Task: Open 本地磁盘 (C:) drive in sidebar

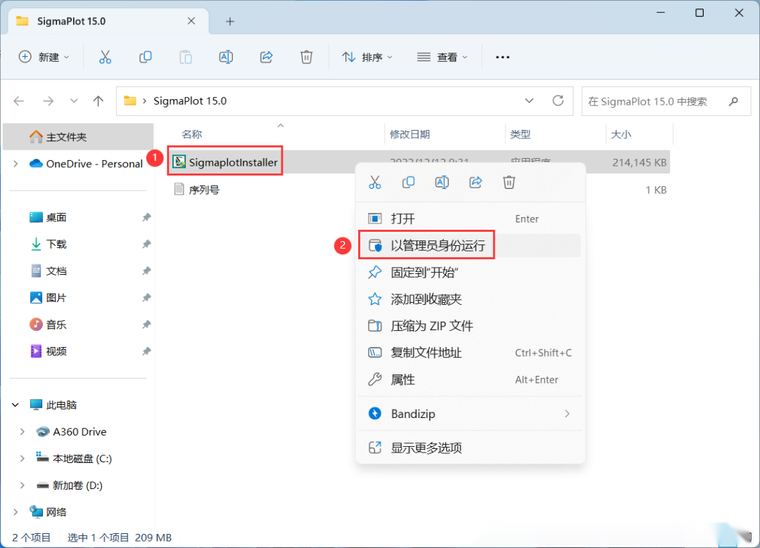Action: click(x=74, y=458)
